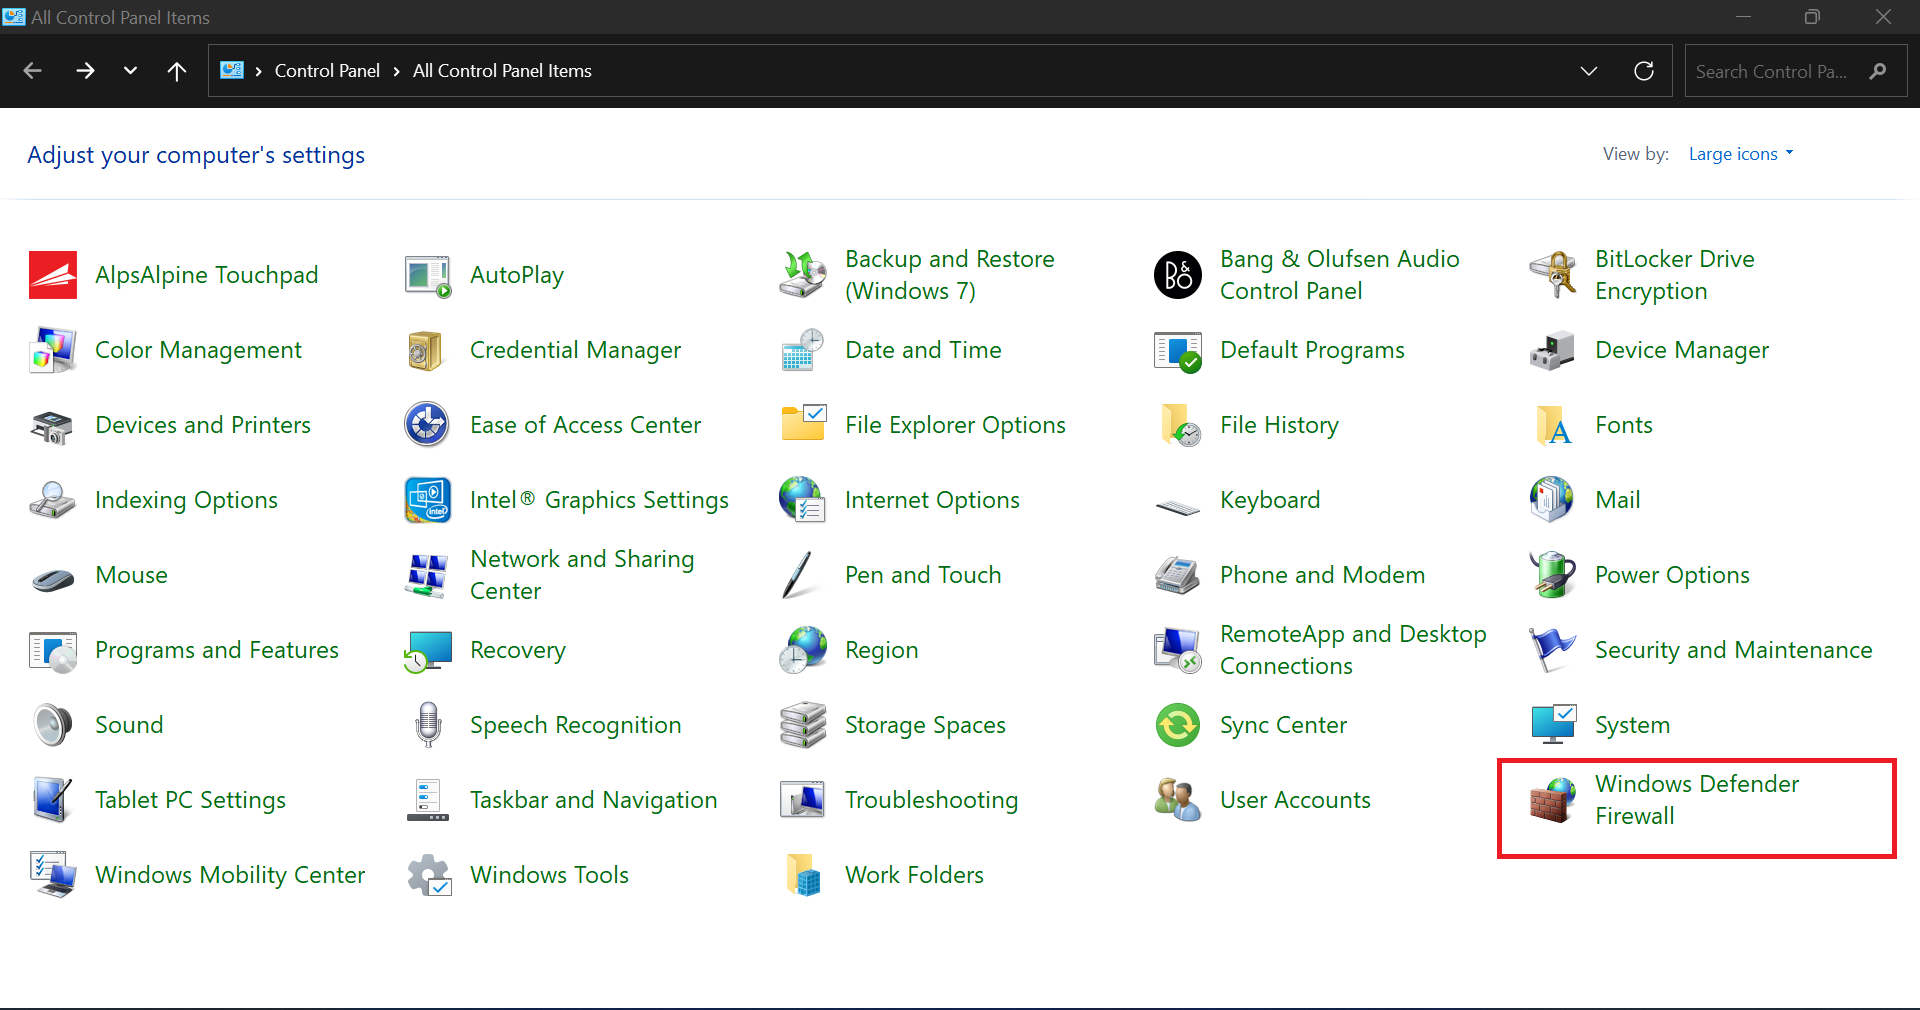Open Programs and Features link
This screenshot has width=1920, height=1010.
[x=217, y=650]
